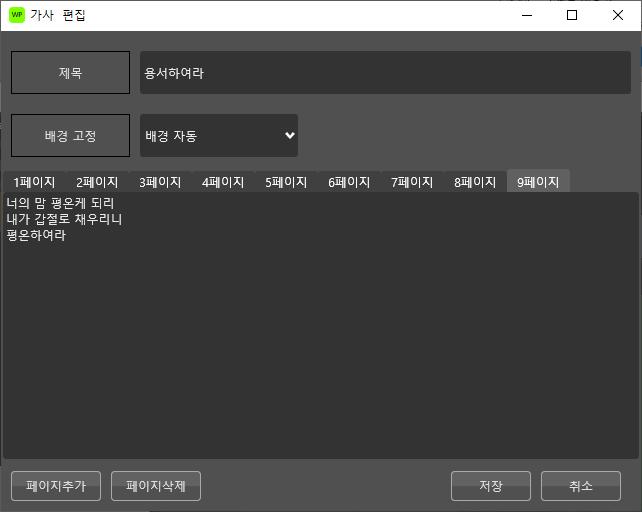Switch to the 3페이지 tab
This screenshot has width=642, height=512.
(160, 182)
